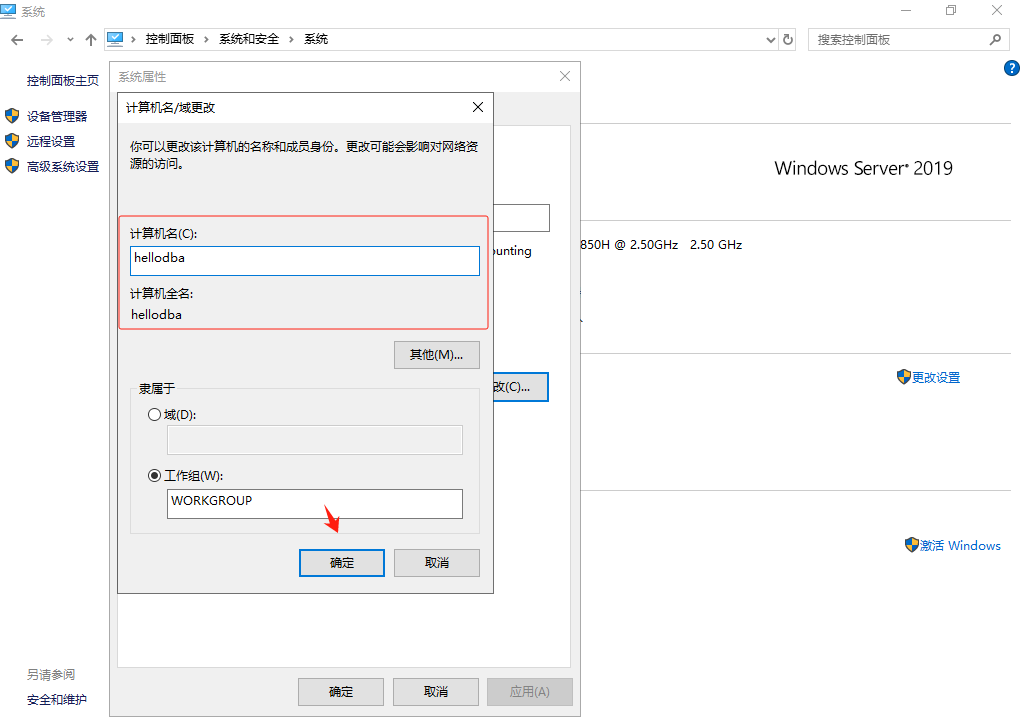Open the address bar history dropdown
1022x719 pixels.
coord(770,40)
